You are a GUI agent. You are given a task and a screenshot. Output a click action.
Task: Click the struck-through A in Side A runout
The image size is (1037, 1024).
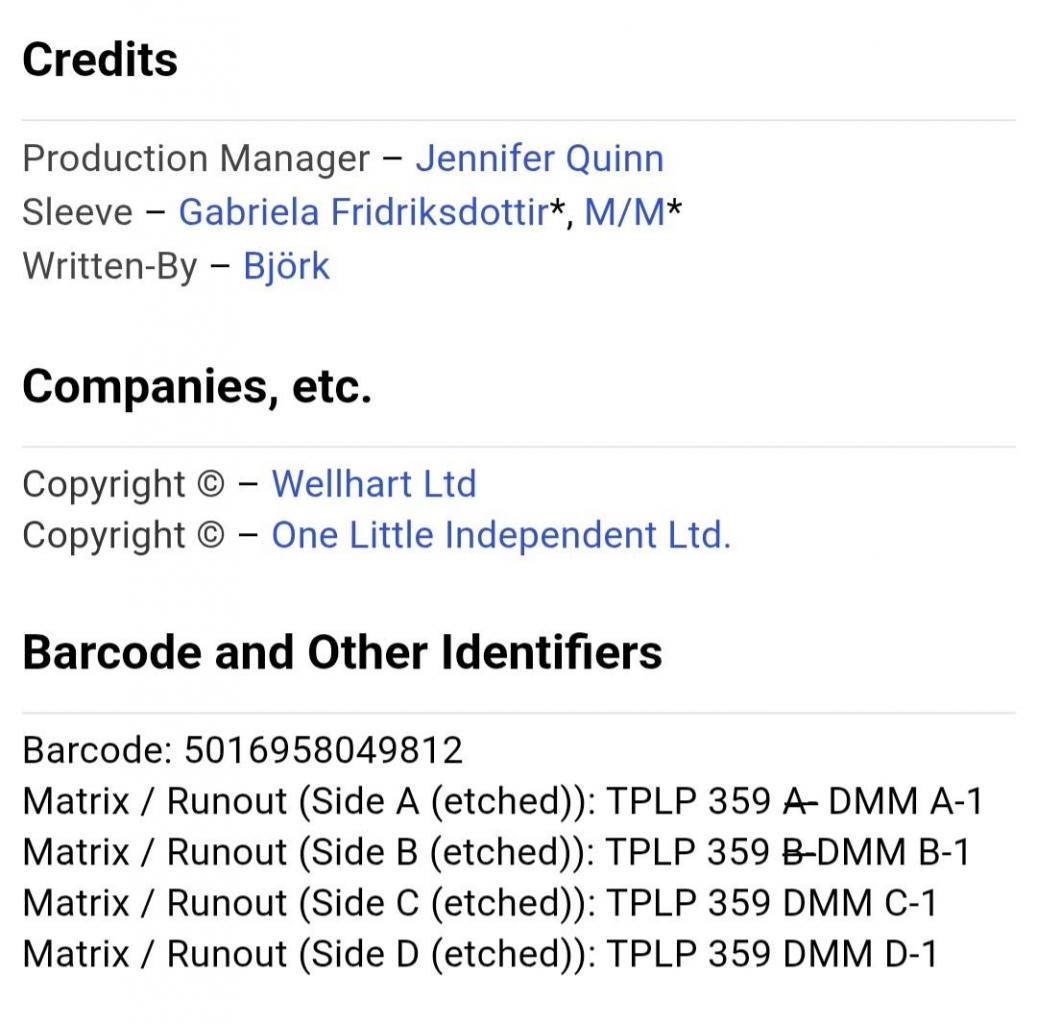click(x=800, y=801)
